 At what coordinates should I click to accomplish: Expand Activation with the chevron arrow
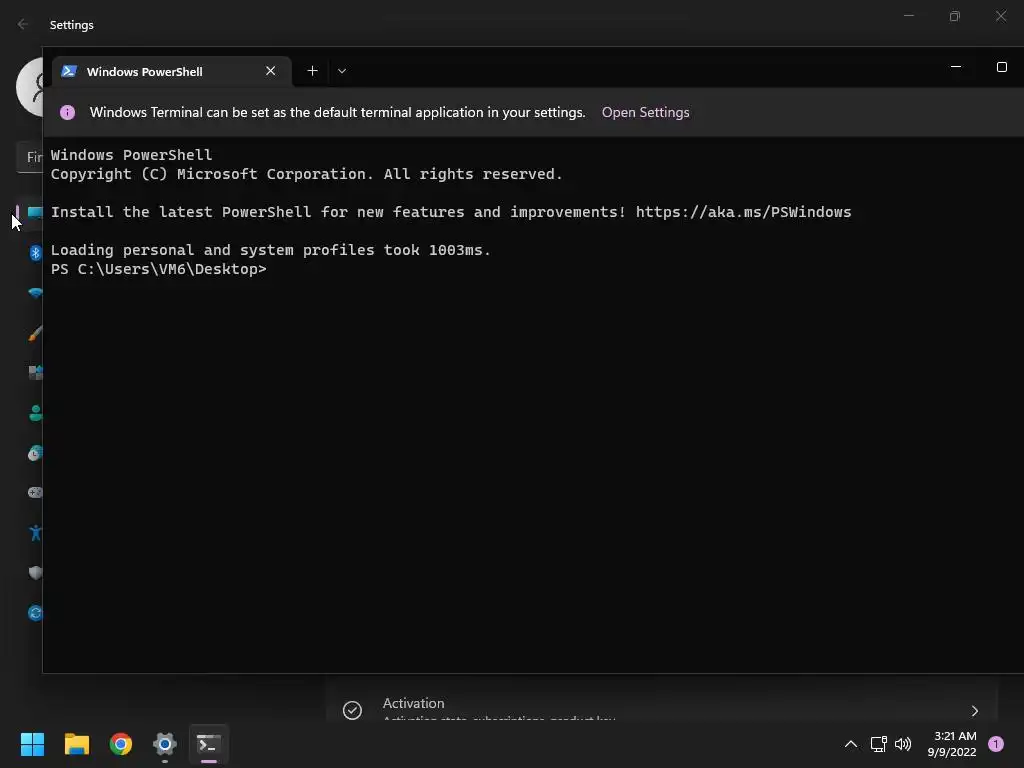point(974,711)
